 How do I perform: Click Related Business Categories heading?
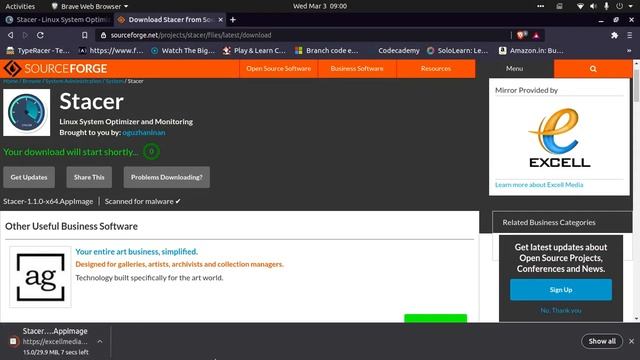[549, 222]
